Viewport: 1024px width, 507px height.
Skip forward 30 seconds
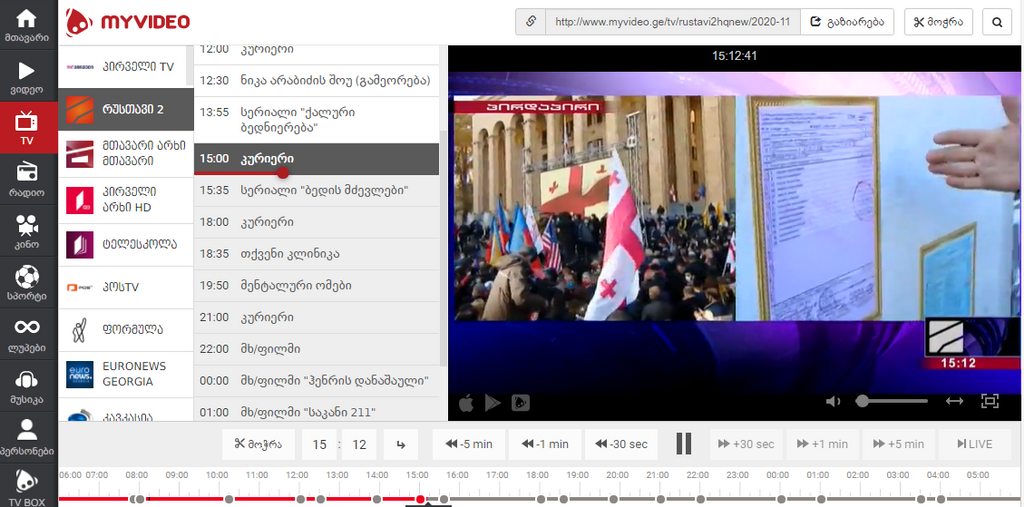tap(746, 444)
